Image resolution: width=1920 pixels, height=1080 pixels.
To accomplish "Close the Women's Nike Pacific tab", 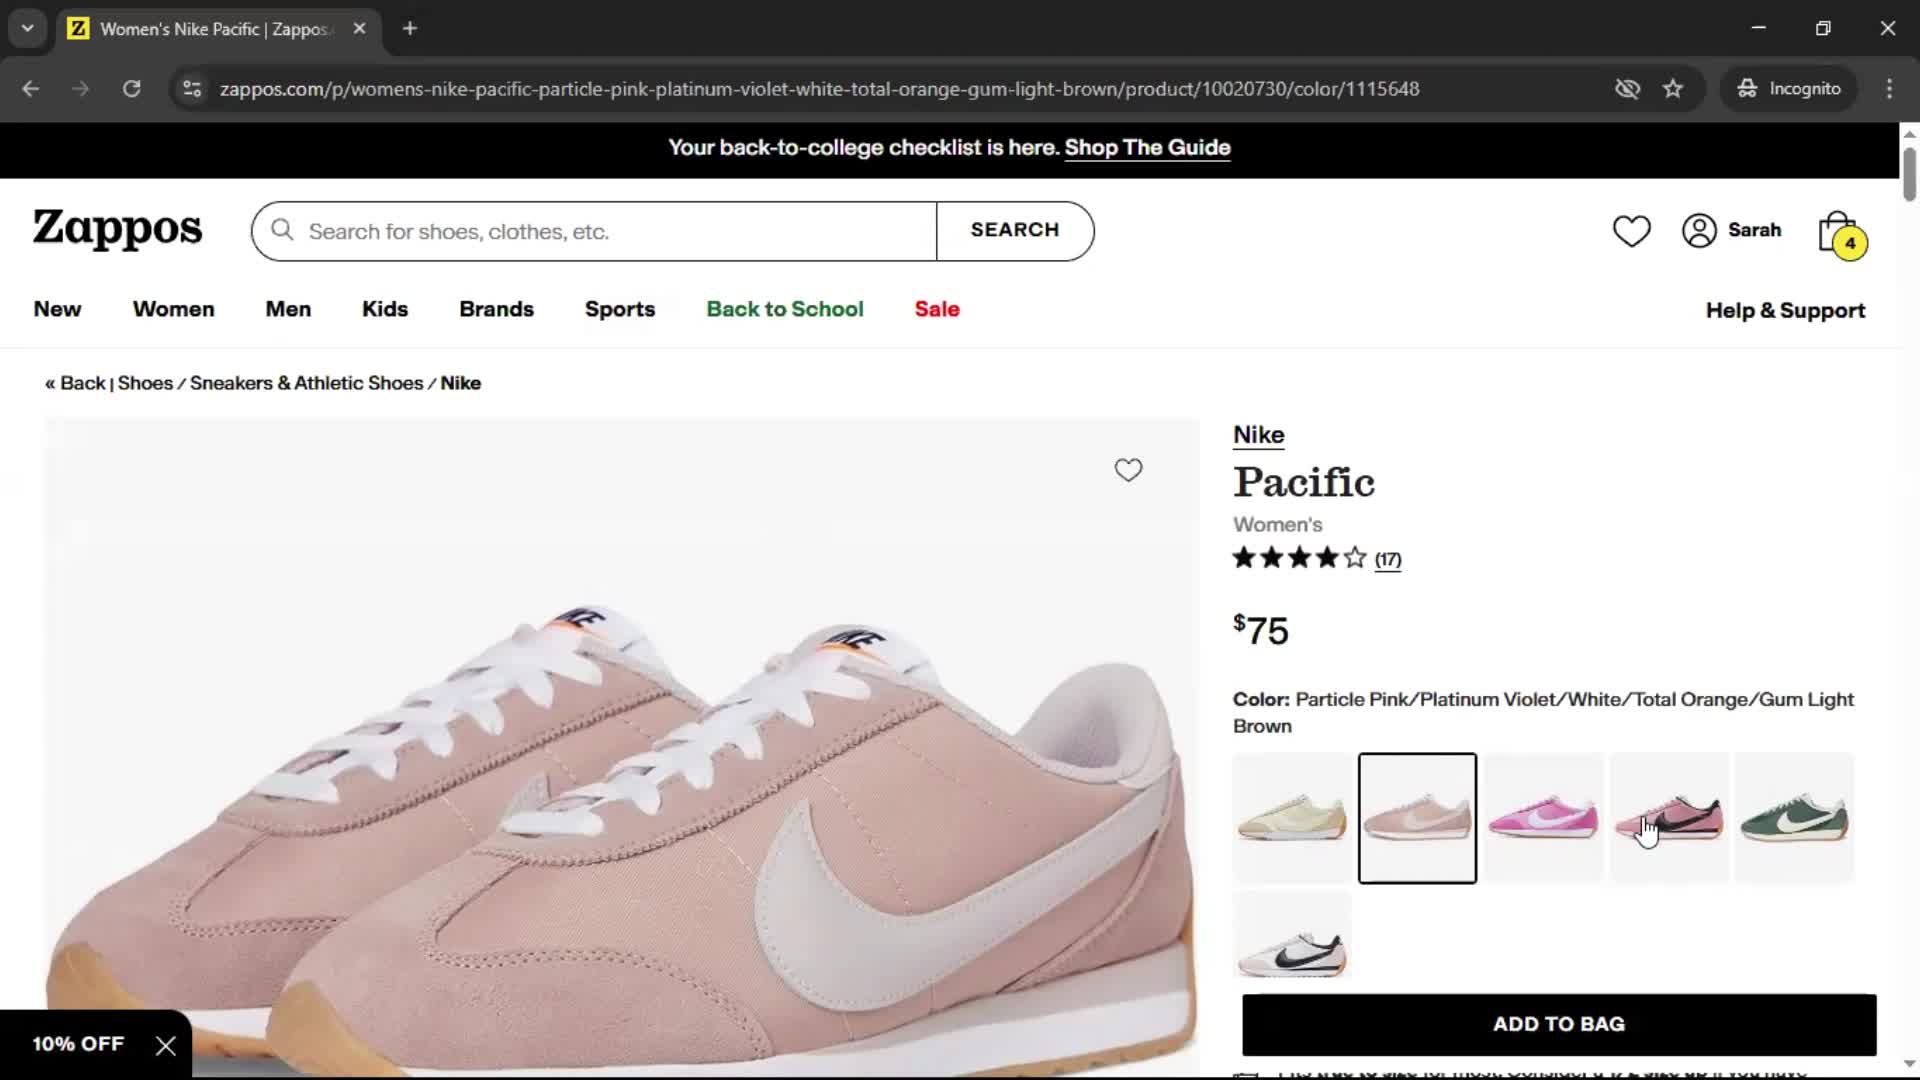I will click(x=359, y=29).
